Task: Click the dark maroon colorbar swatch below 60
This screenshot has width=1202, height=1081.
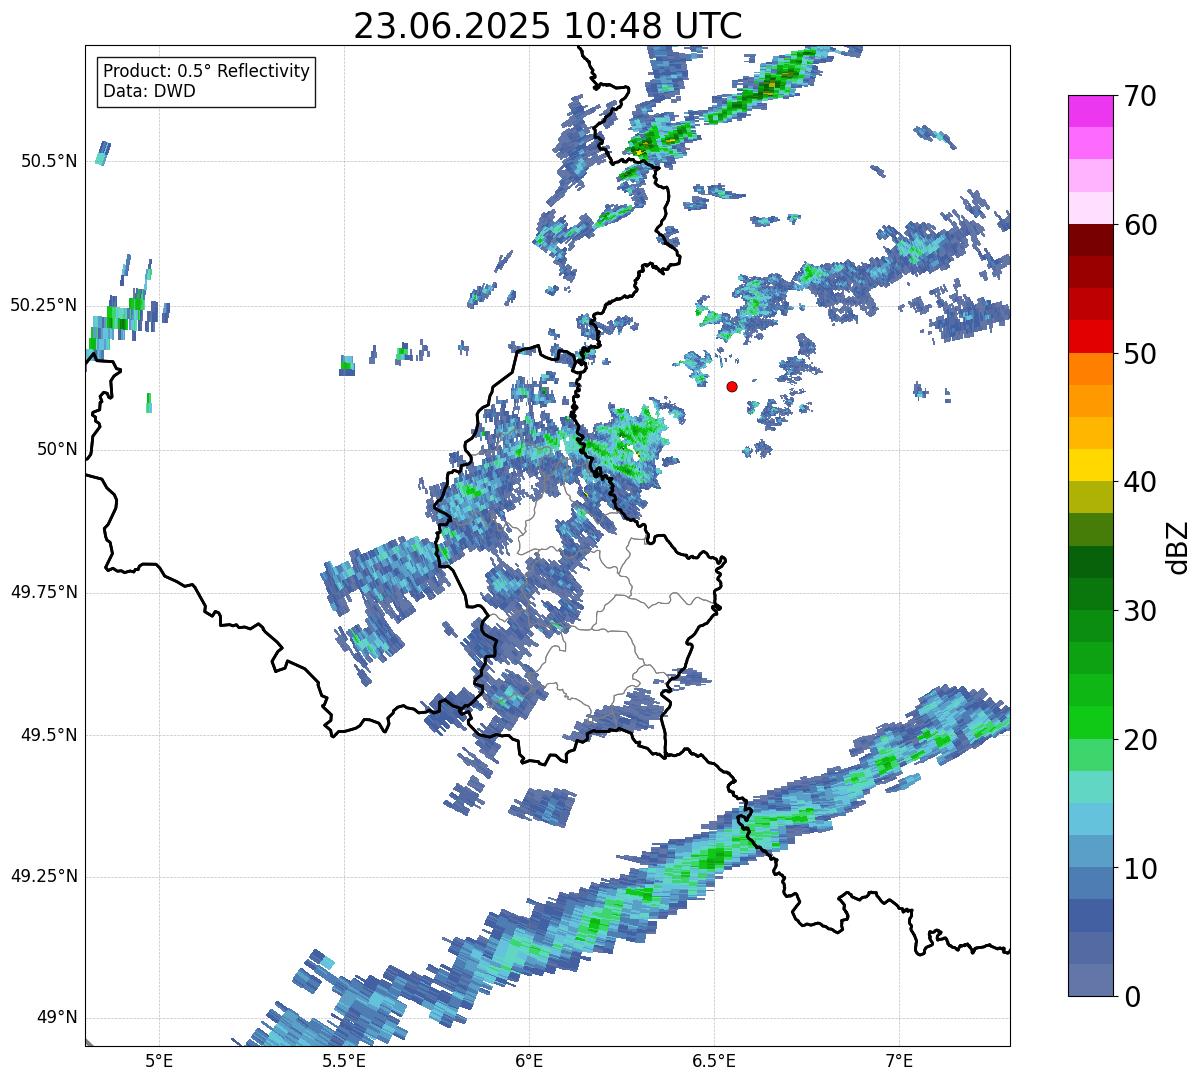Action: 1090,240
